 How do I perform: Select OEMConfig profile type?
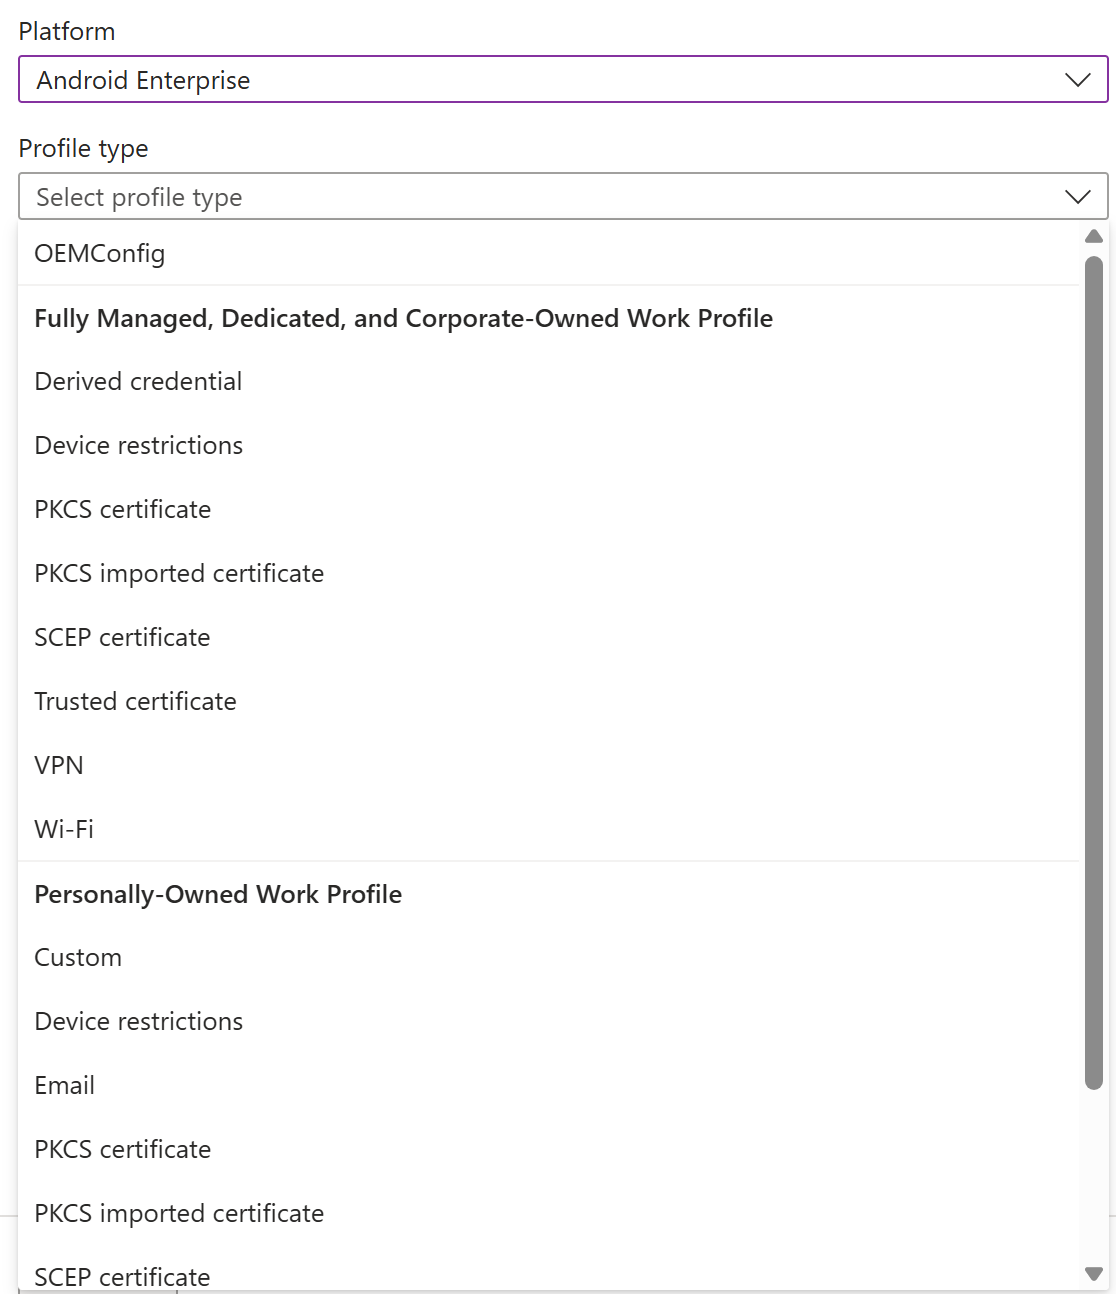pos(100,254)
